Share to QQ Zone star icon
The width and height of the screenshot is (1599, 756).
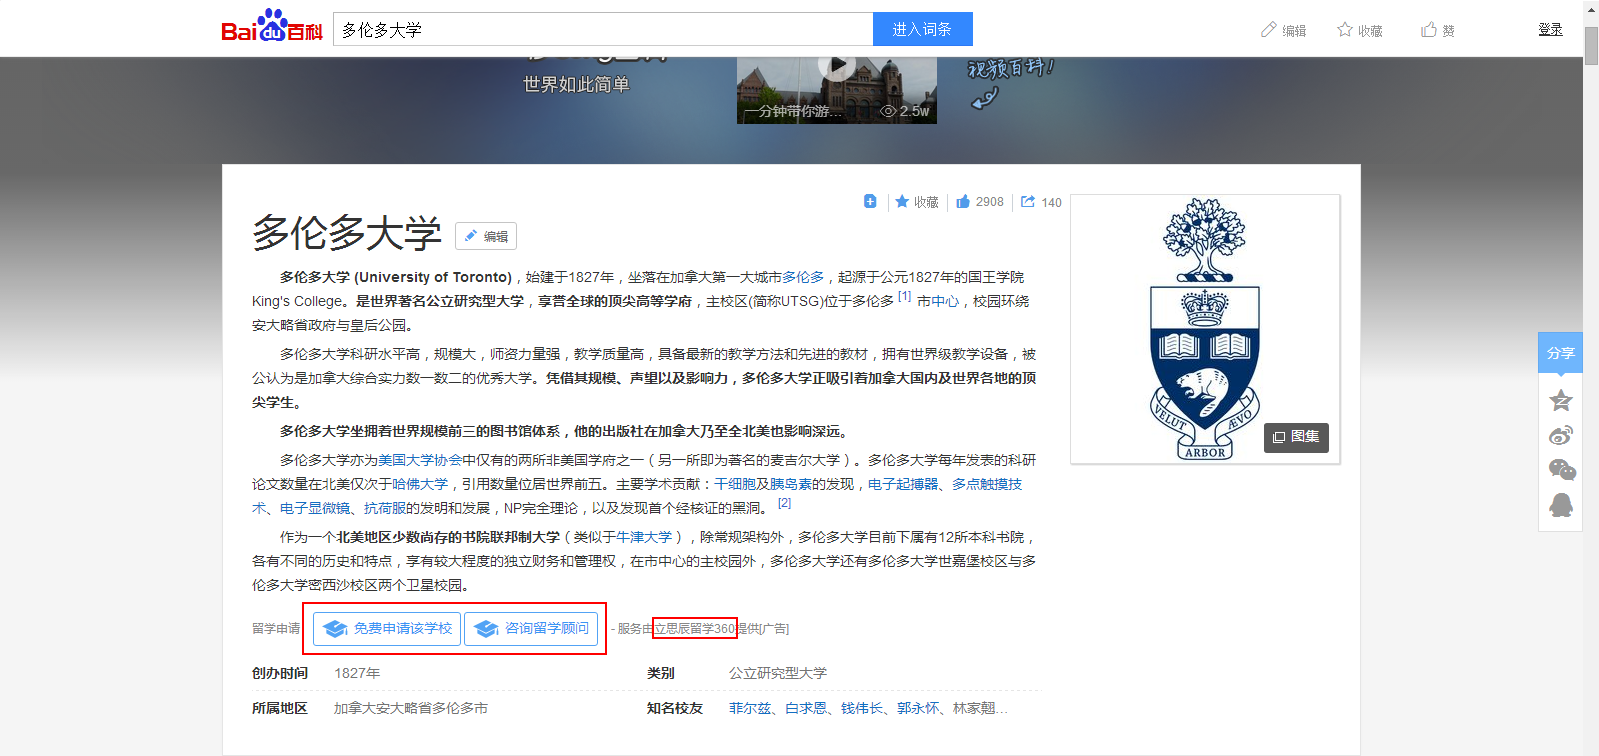pyautogui.click(x=1561, y=401)
